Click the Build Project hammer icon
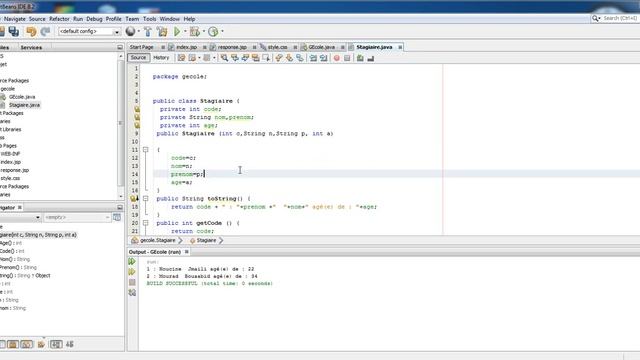Image resolution: width=640 pixels, height=360 pixels. pyautogui.click(x=148, y=31)
